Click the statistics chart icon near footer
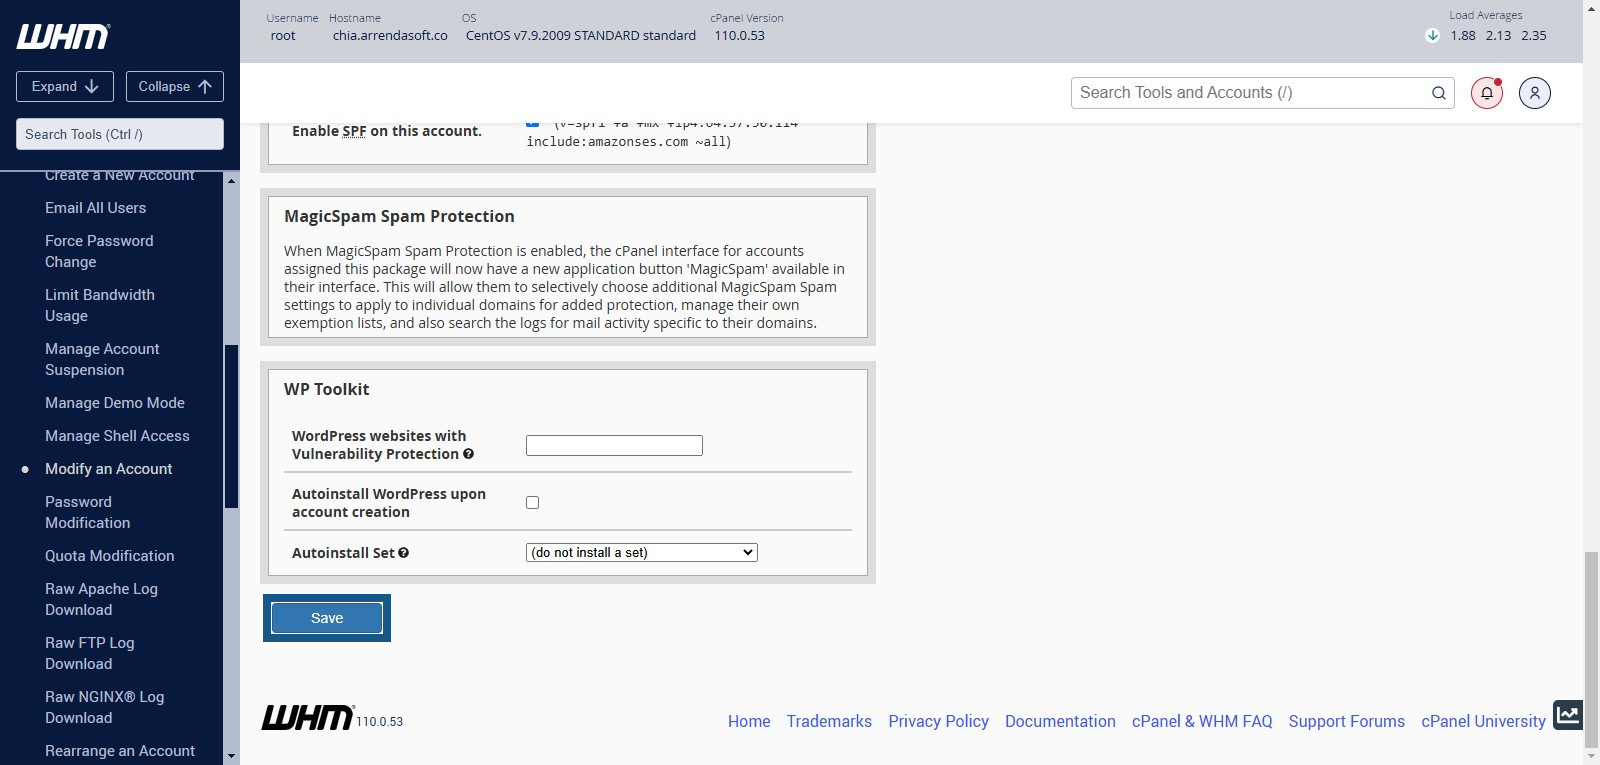1600x765 pixels. (1568, 715)
